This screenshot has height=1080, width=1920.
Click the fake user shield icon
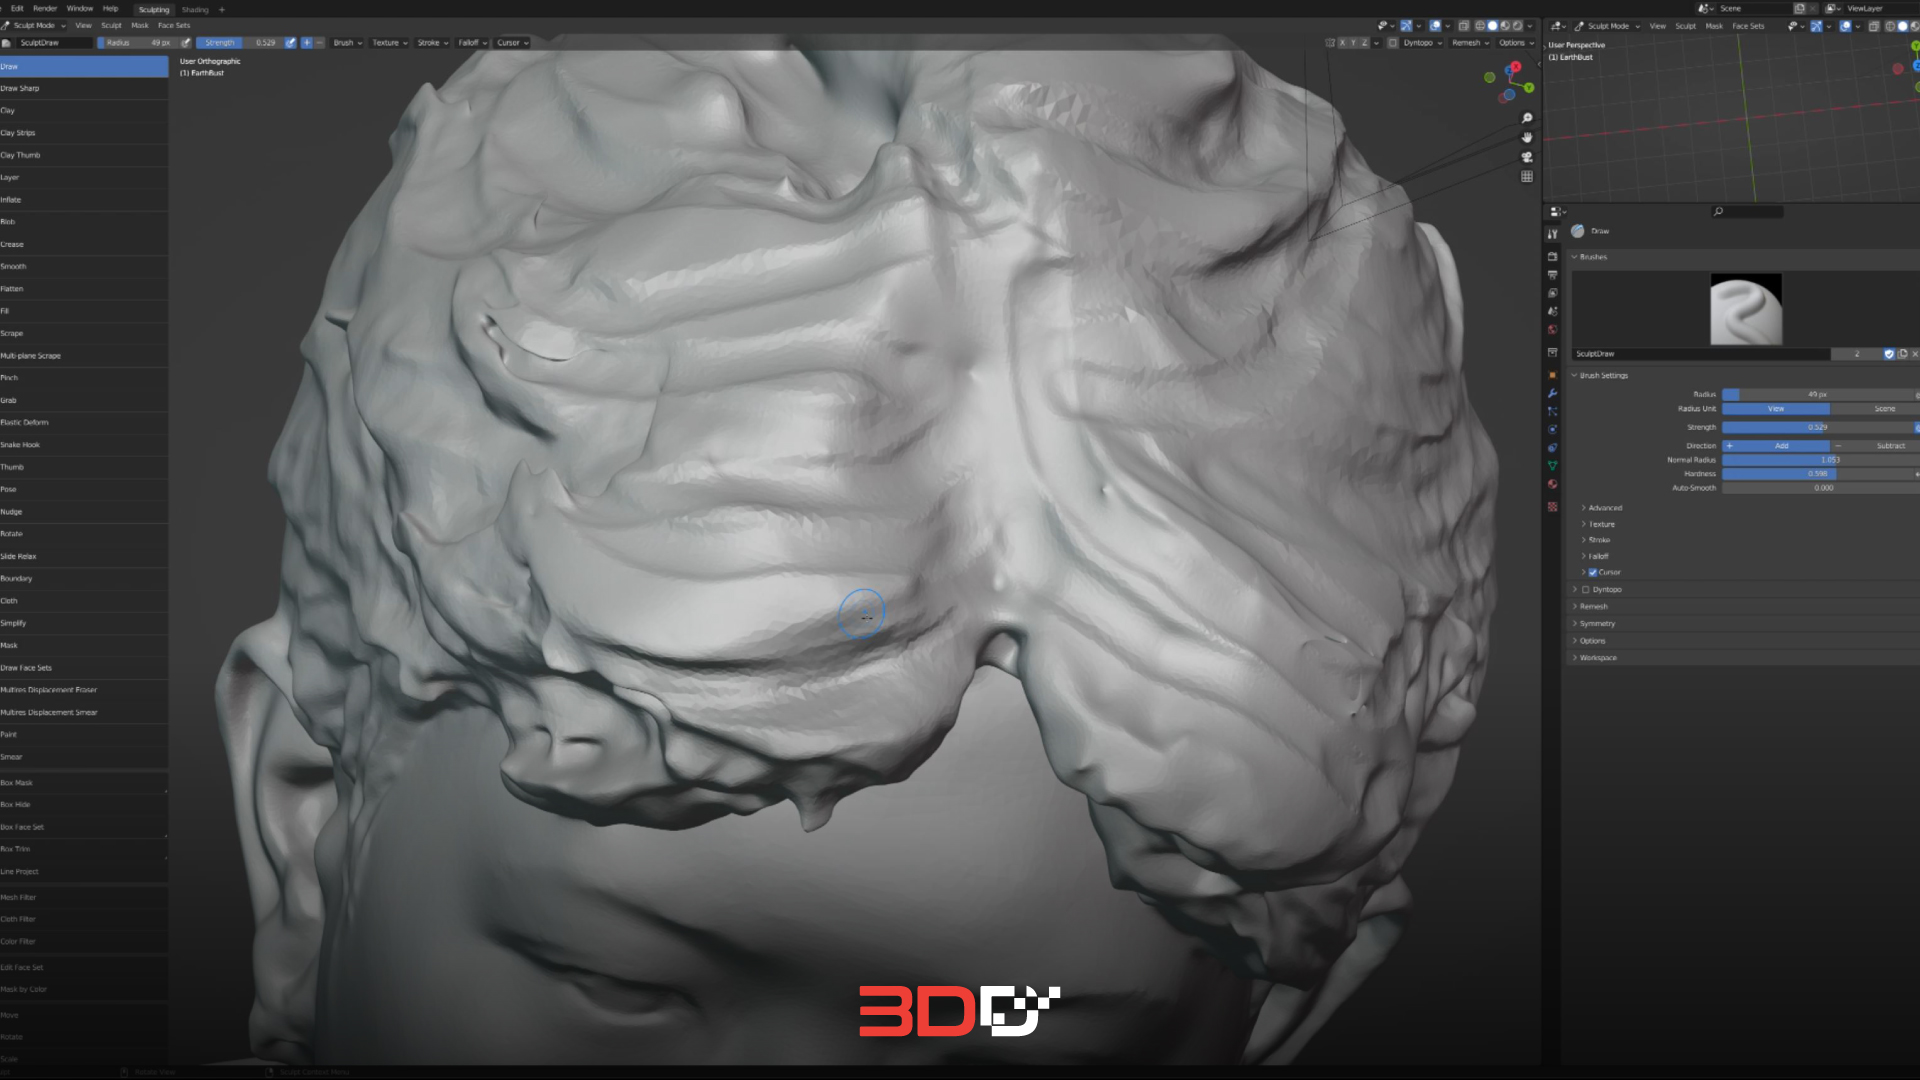(x=1889, y=354)
